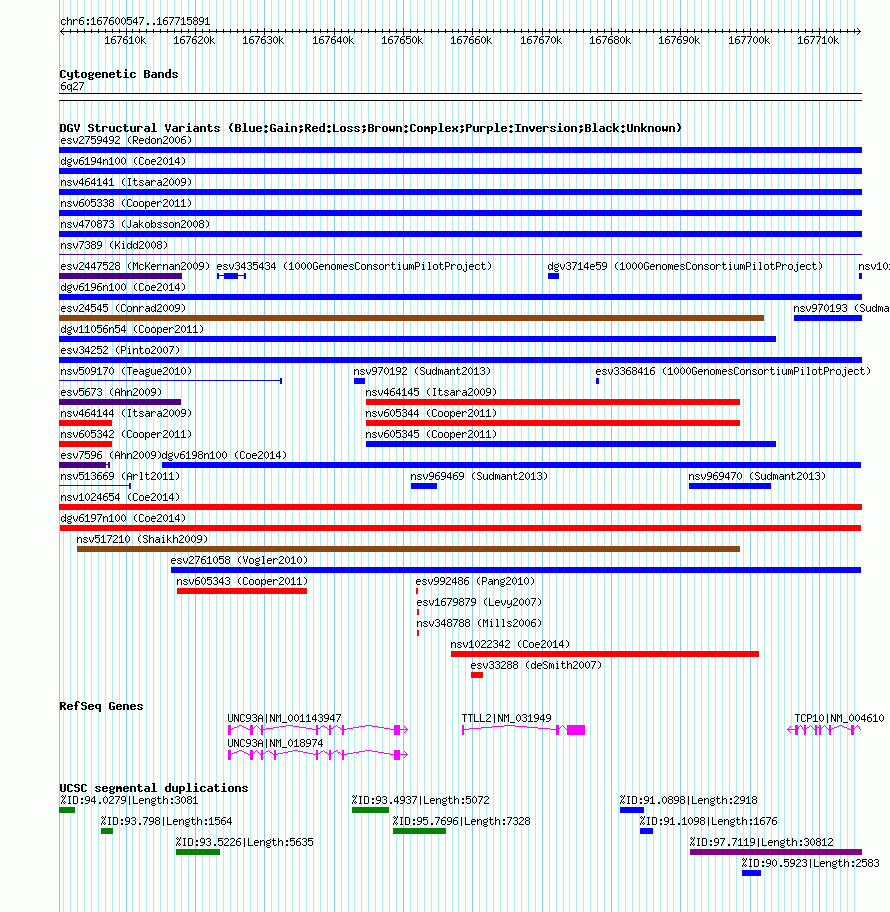Select the red nsv464145 (Itsara2009) loss bar

[x=553, y=402]
